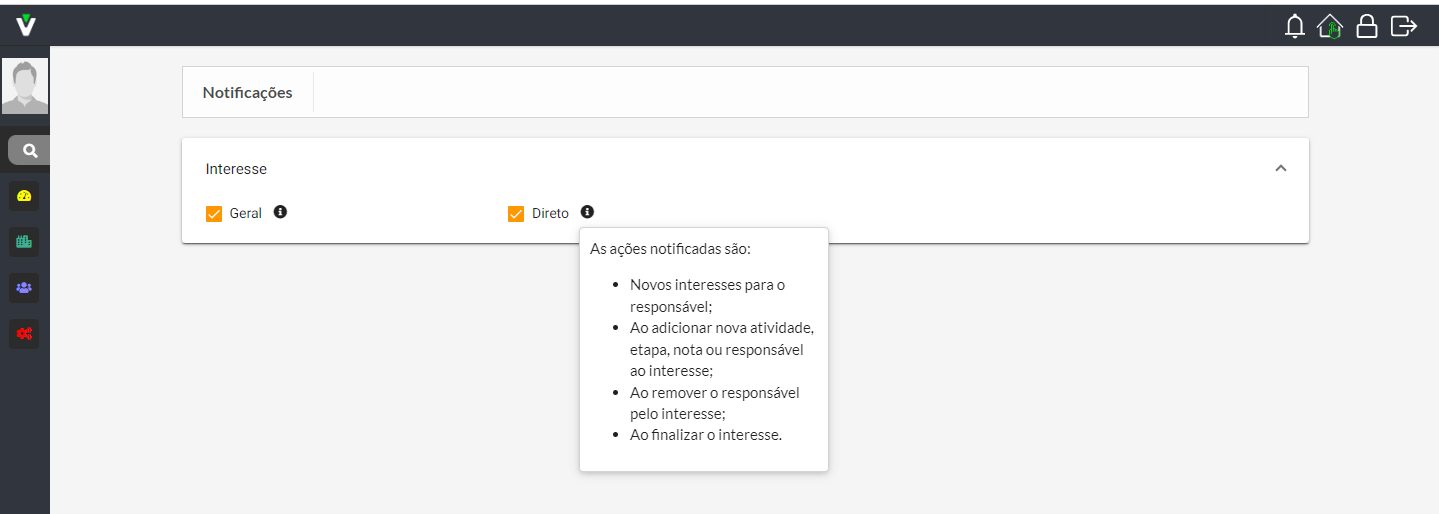Viewport: 1439px width, 514px height.
Task: Open the notifications bell icon
Action: pyautogui.click(x=1295, y=26)
